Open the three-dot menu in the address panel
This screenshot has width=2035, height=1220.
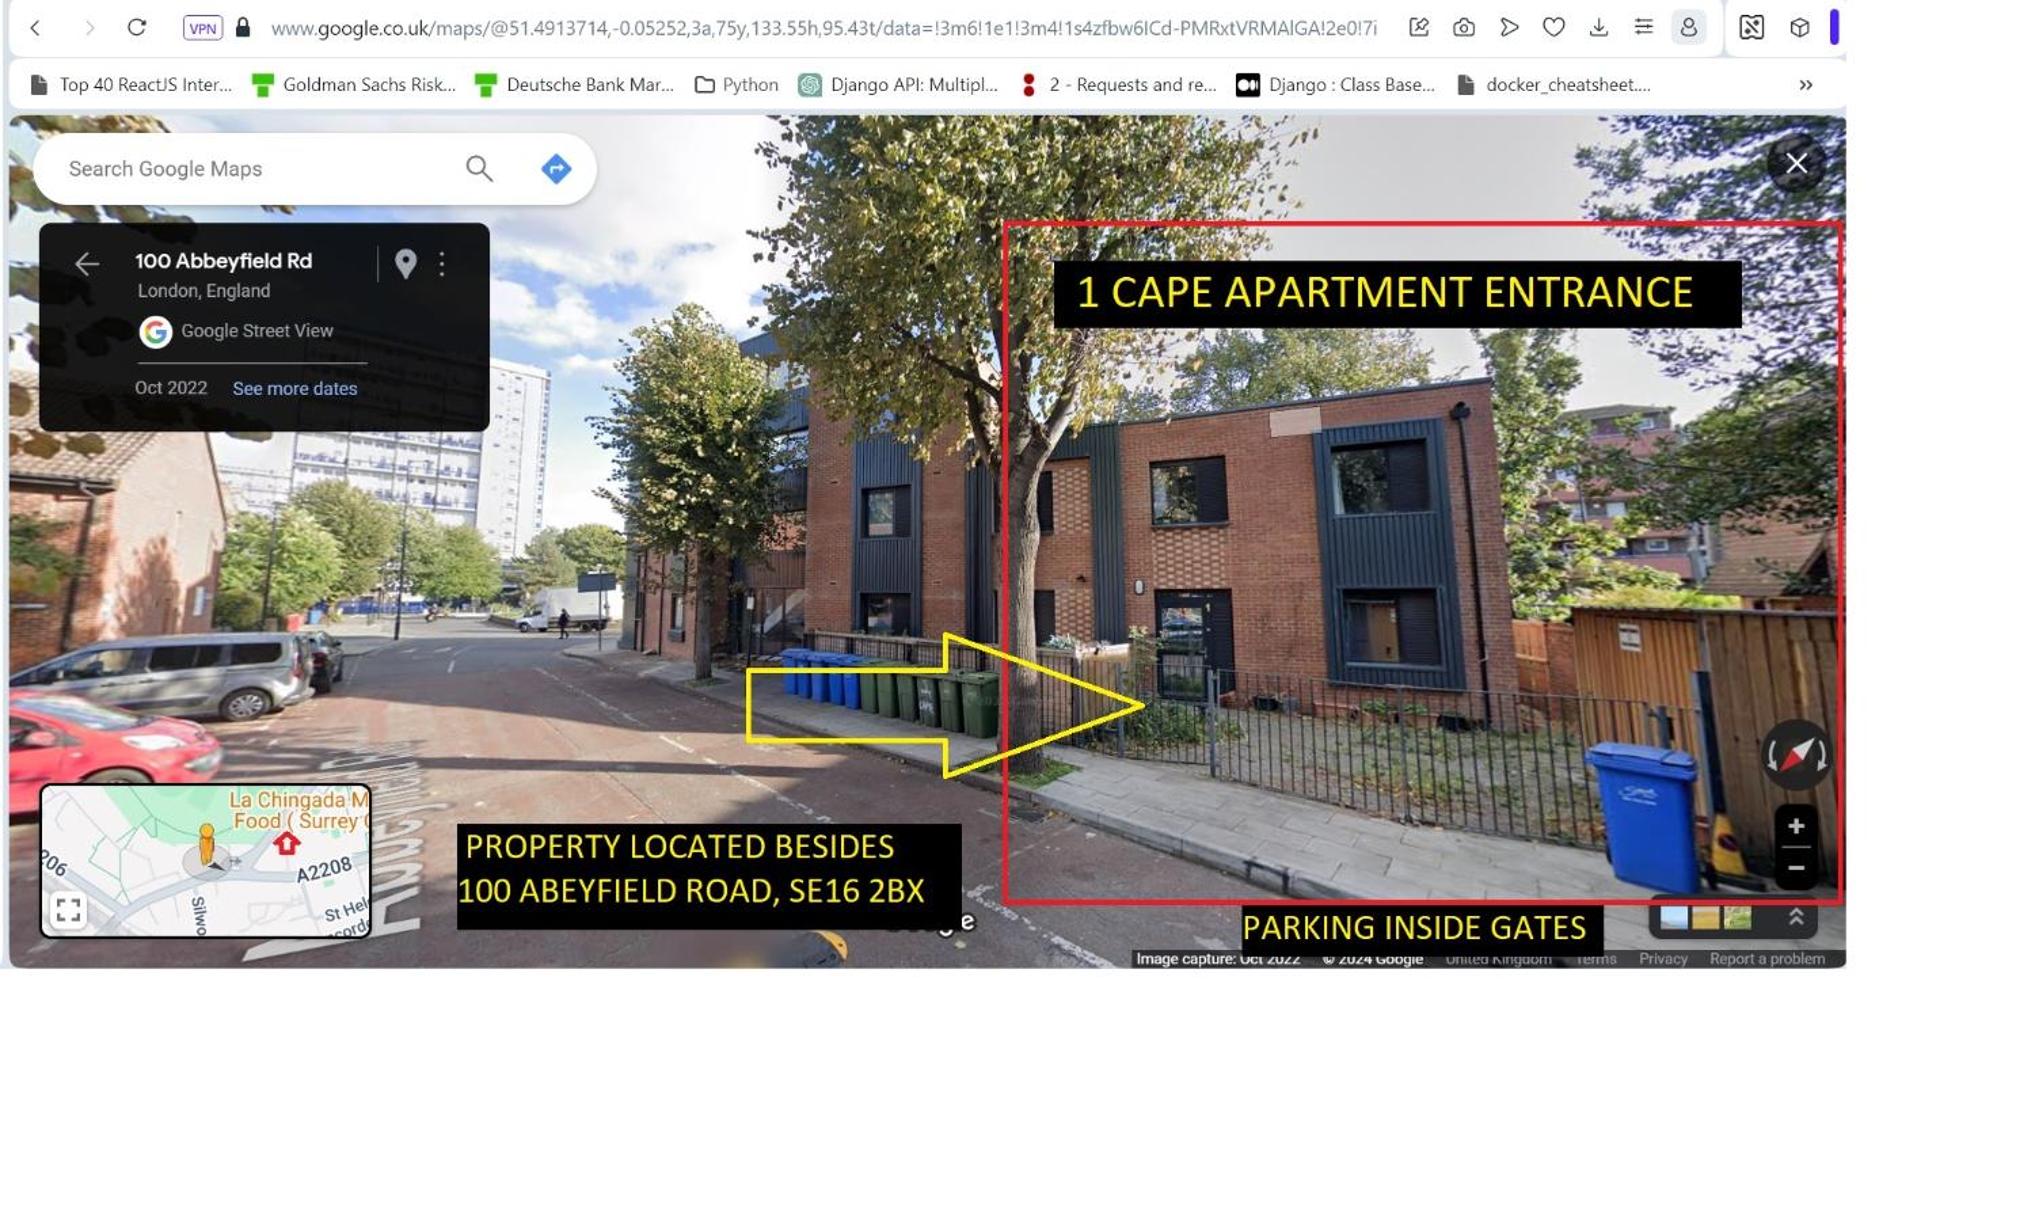[442, 263]
